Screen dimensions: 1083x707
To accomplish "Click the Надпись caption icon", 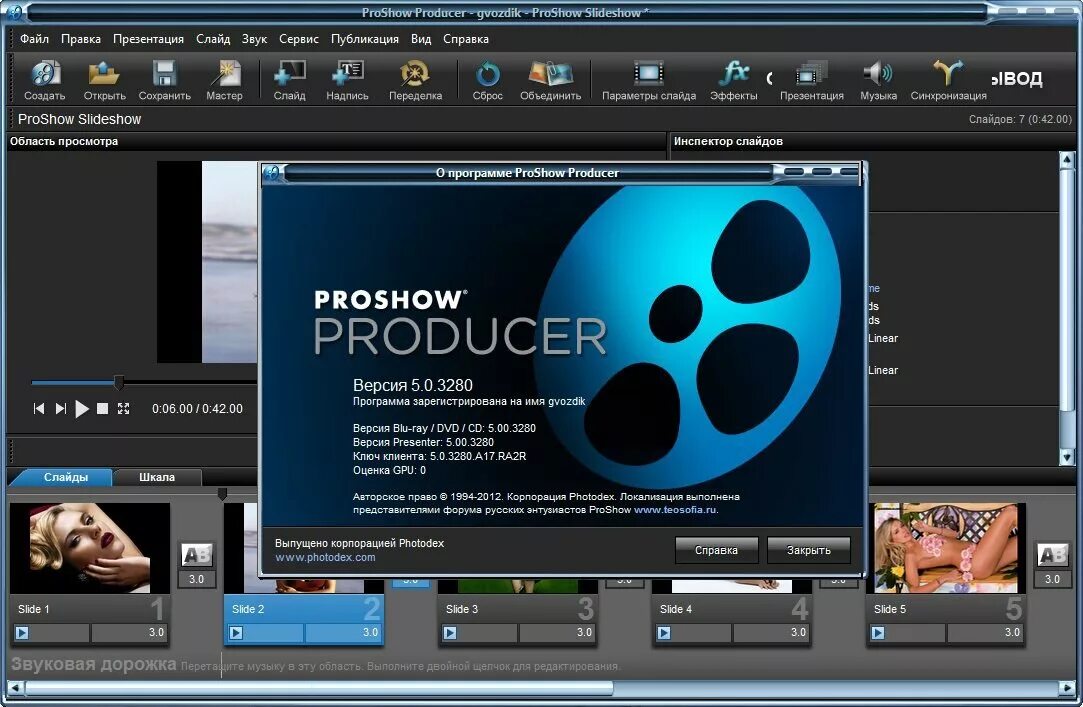I will coord(347,80).
